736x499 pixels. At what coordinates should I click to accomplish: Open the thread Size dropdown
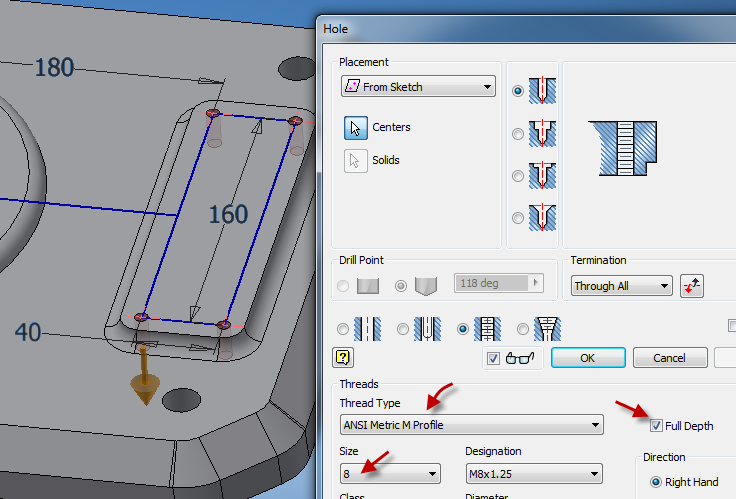[x=390, y=474]
